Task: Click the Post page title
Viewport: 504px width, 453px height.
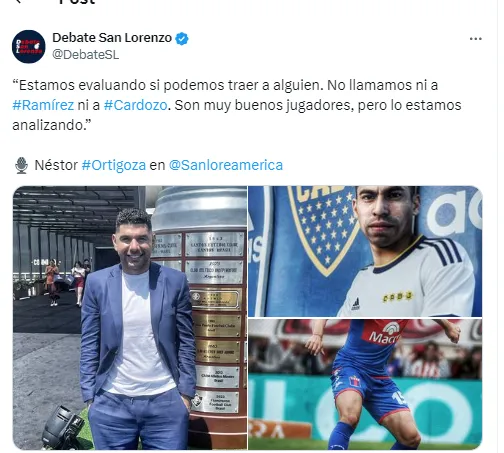Action: point(77,2)
